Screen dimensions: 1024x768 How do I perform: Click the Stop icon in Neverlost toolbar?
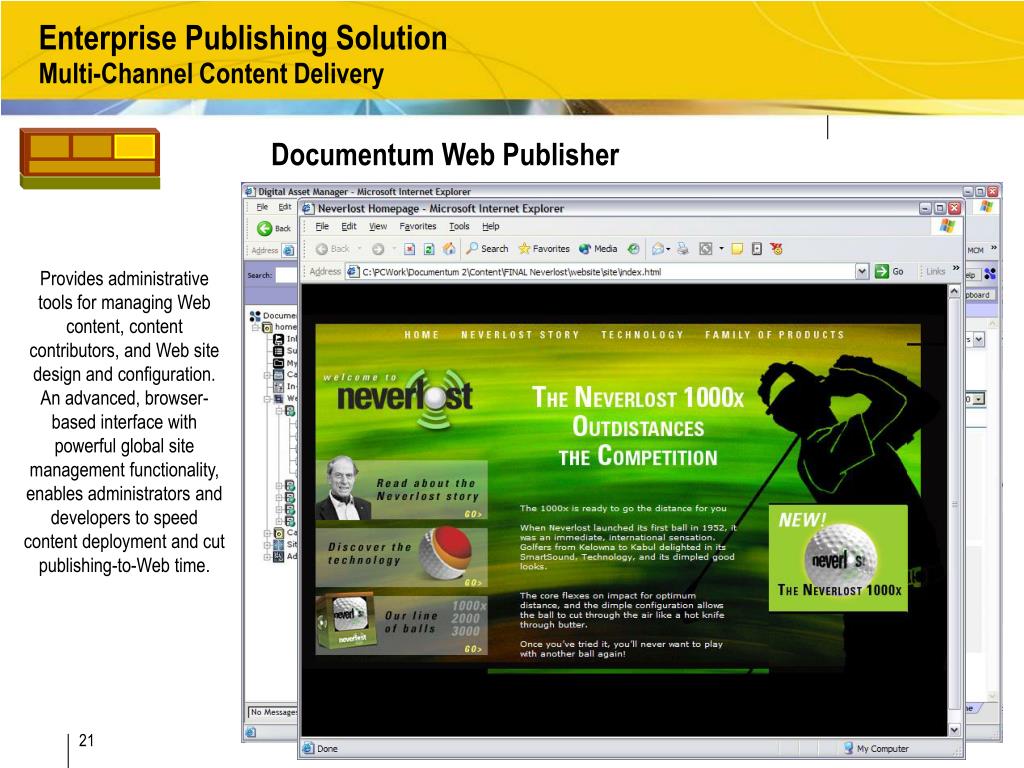coord(409,249)
